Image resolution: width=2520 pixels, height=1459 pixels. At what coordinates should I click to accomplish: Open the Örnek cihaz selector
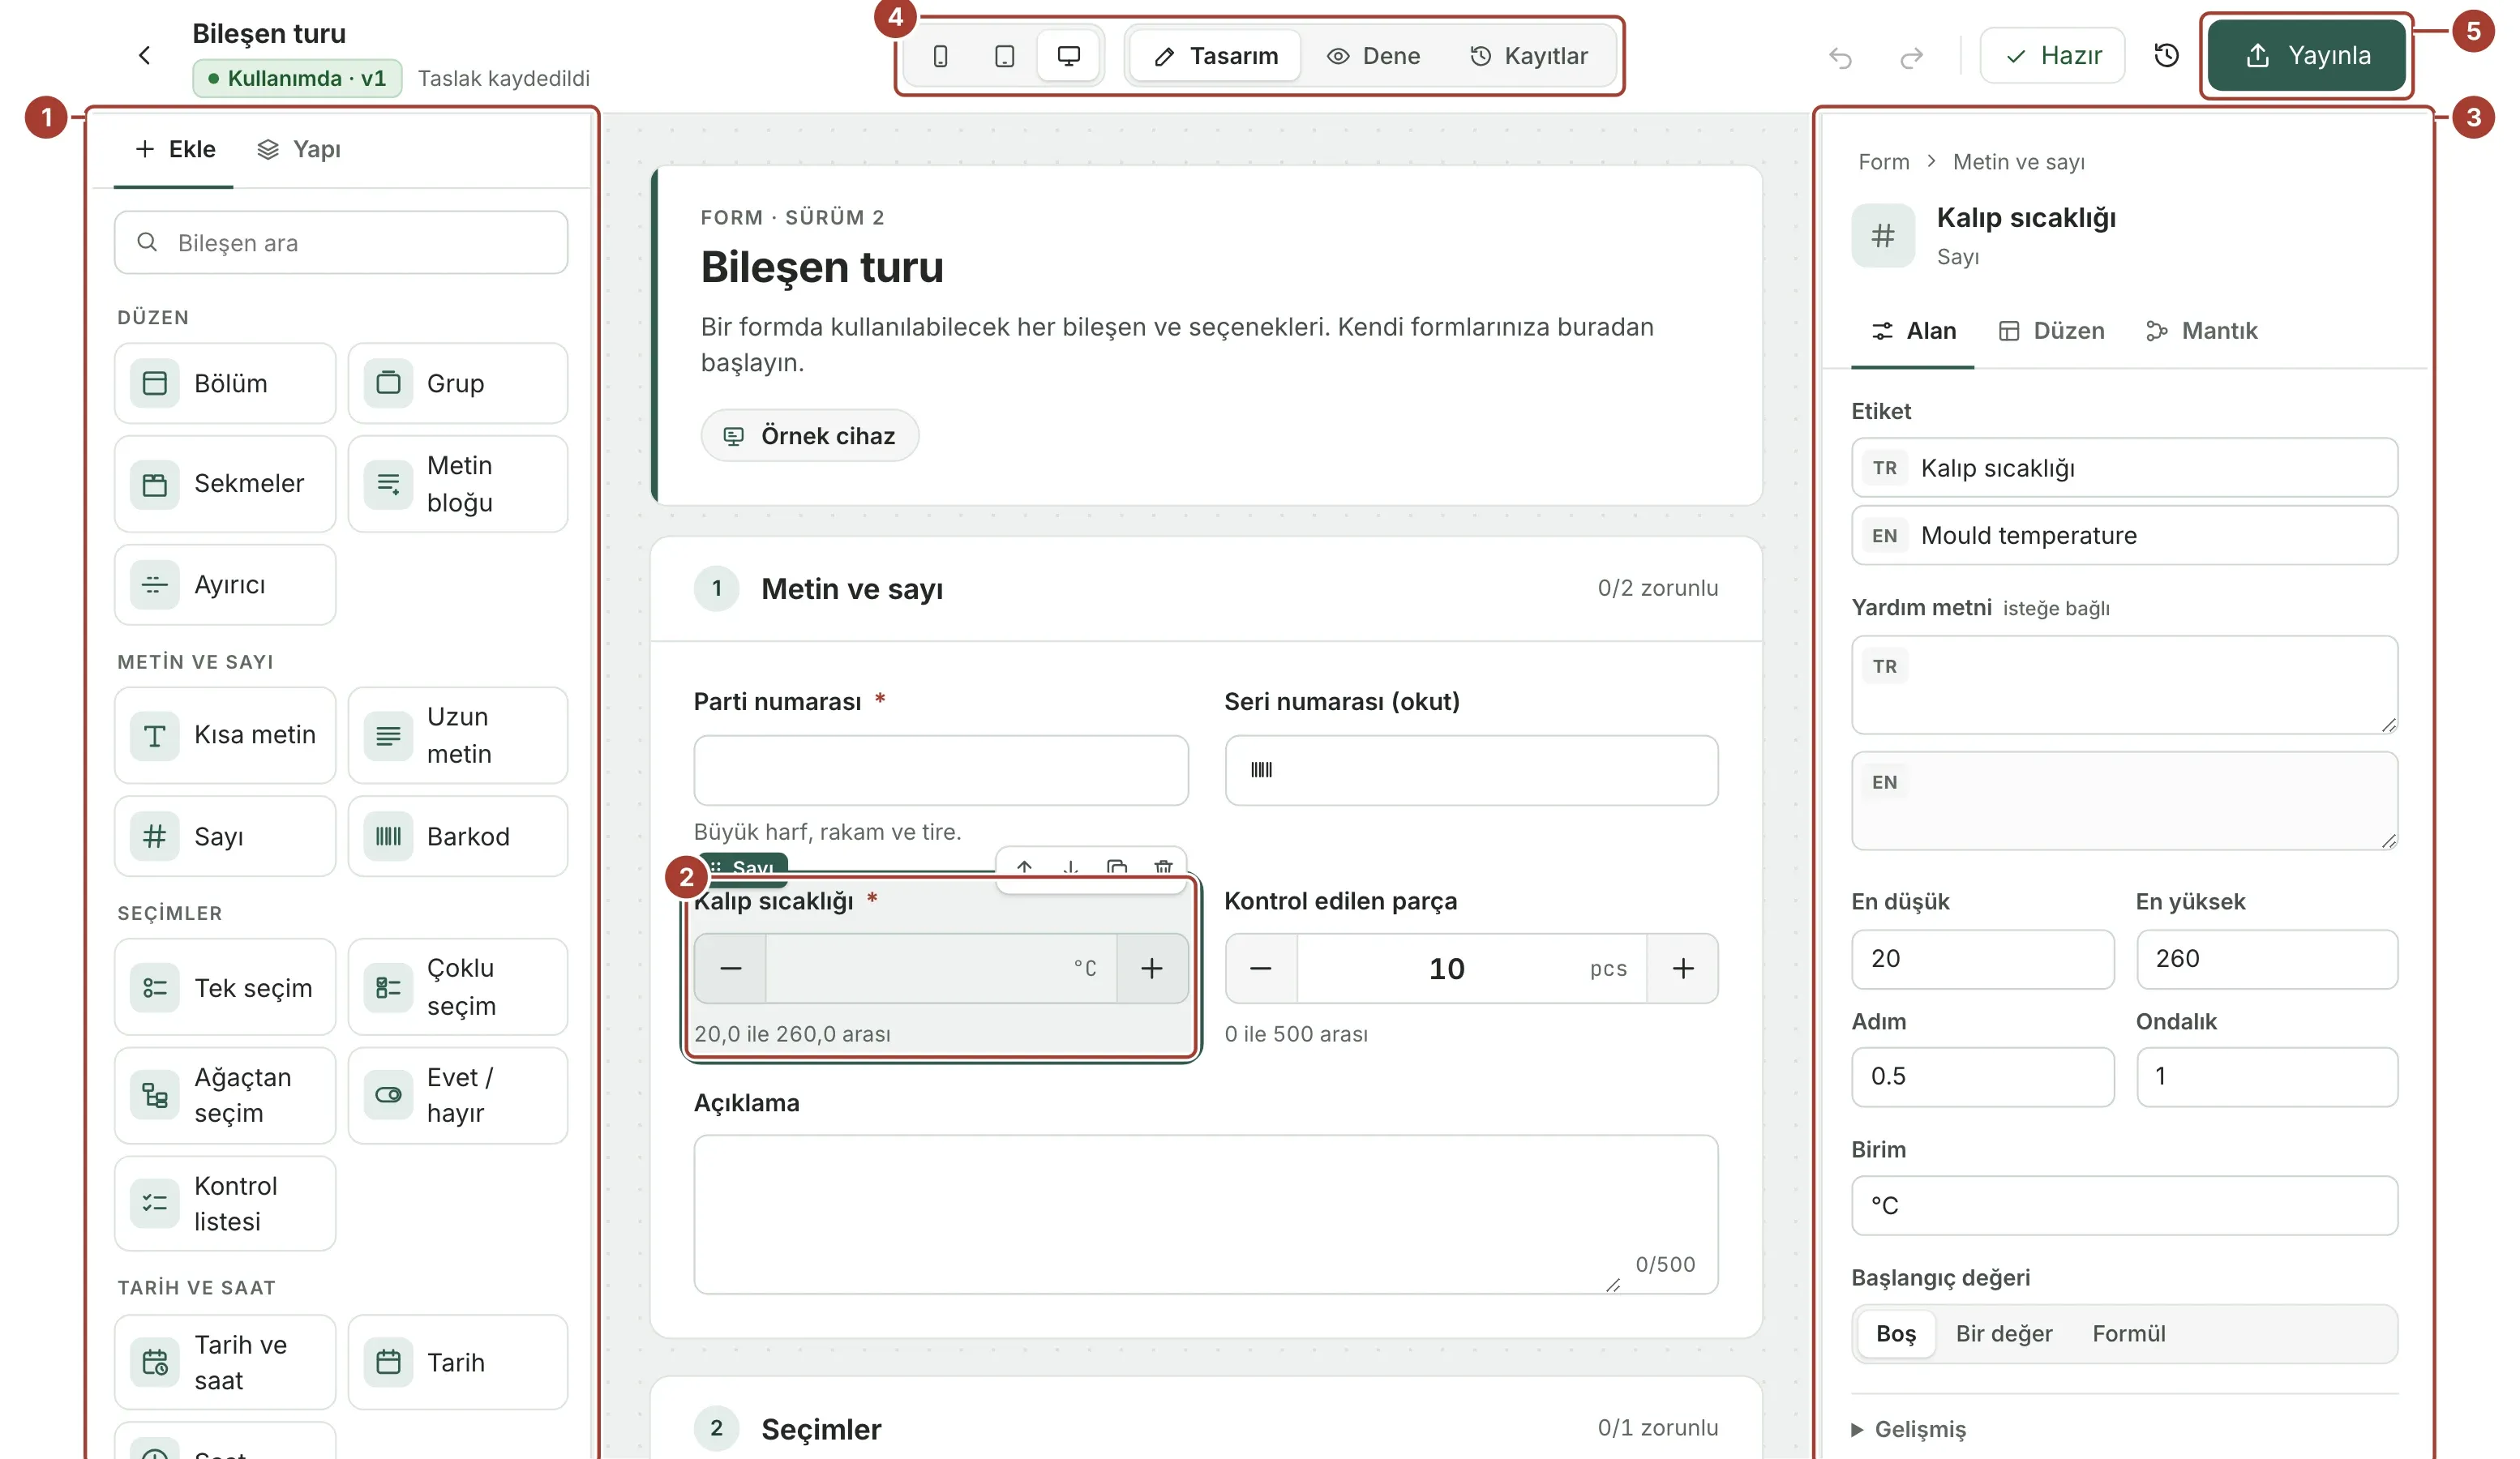click(x=809, y=436)
